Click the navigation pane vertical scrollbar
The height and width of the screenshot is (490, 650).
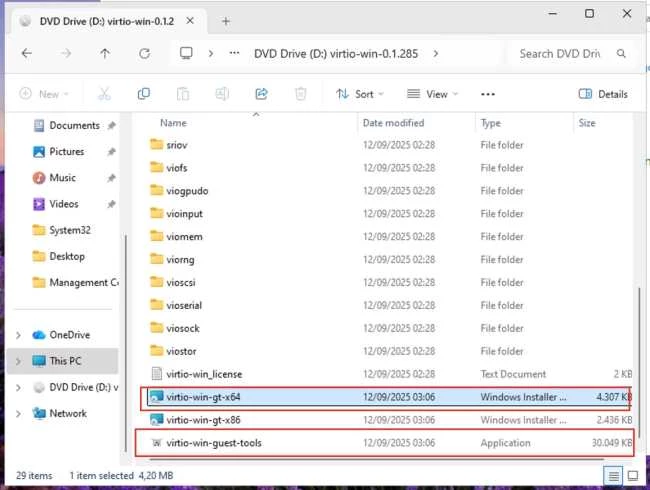point(125,343)
